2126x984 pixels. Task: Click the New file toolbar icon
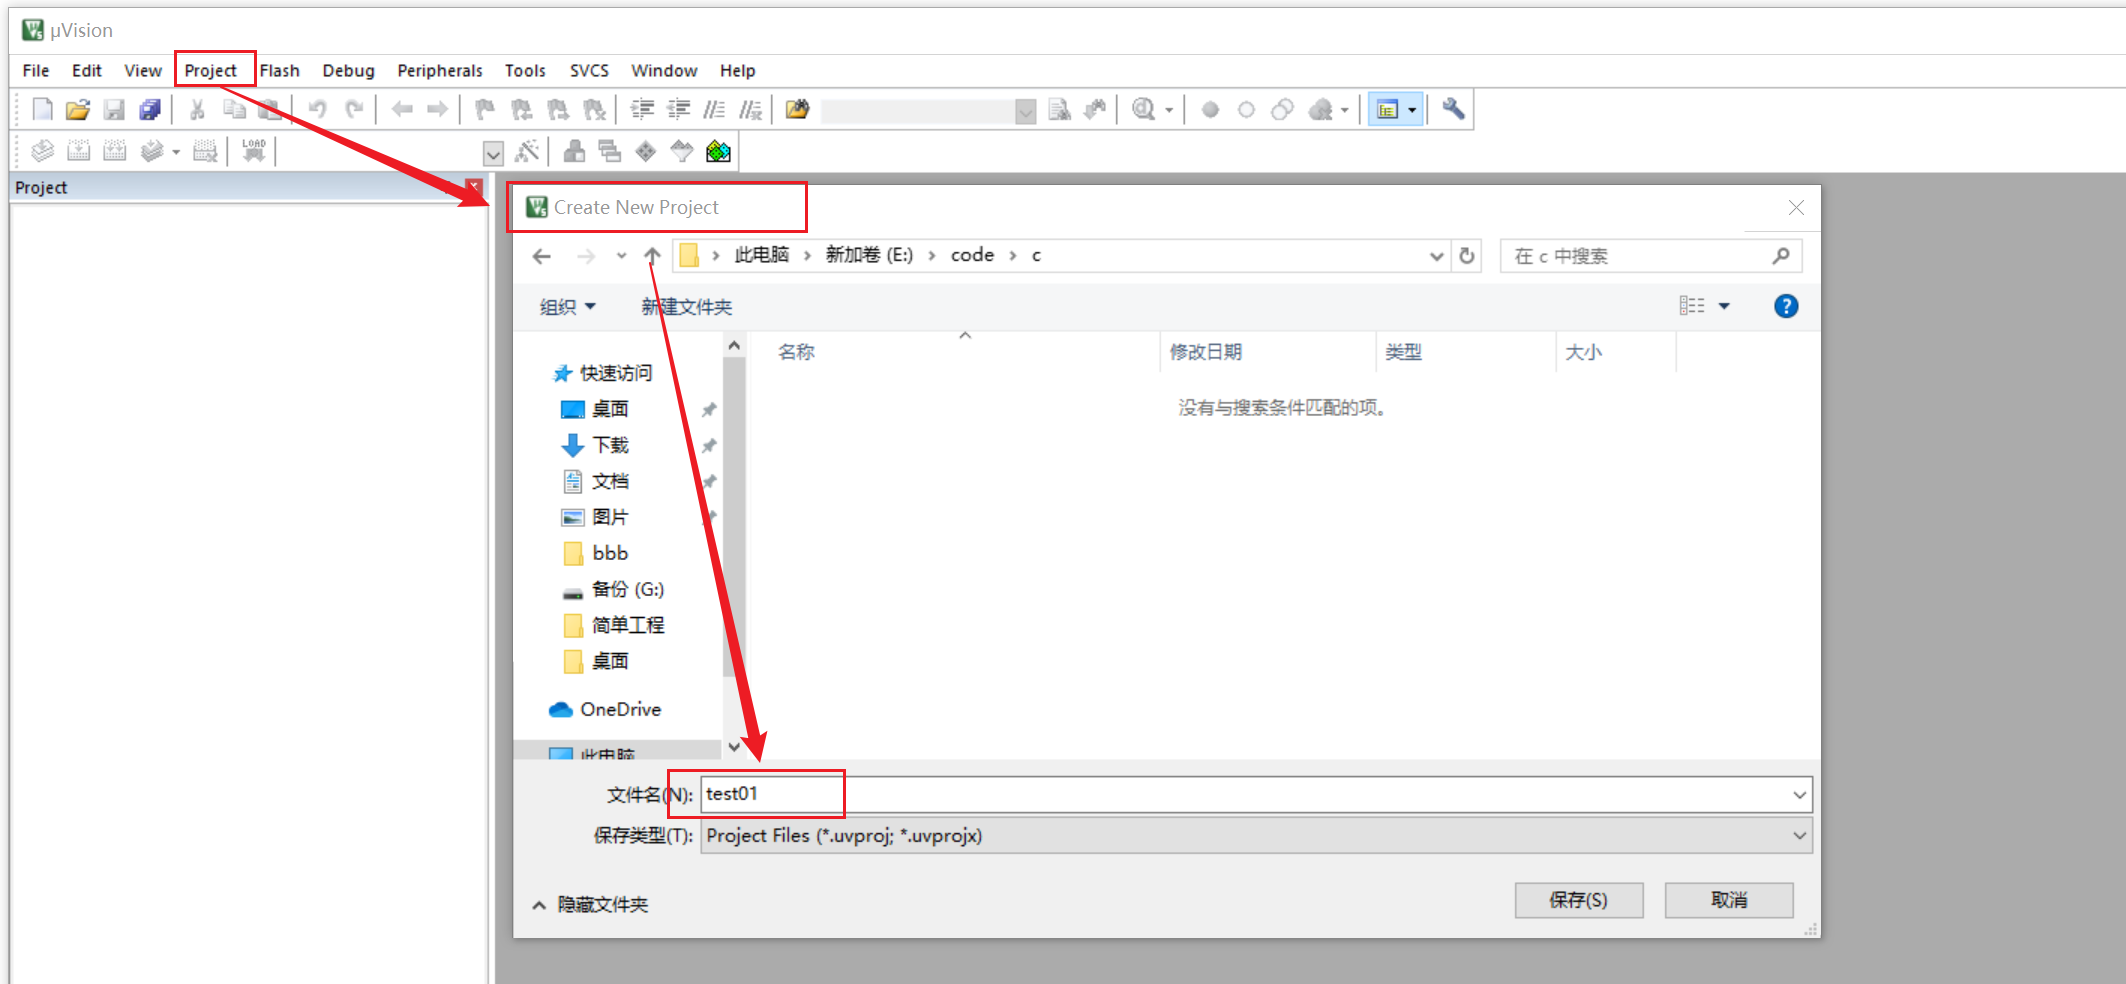[x=42, y=109]
